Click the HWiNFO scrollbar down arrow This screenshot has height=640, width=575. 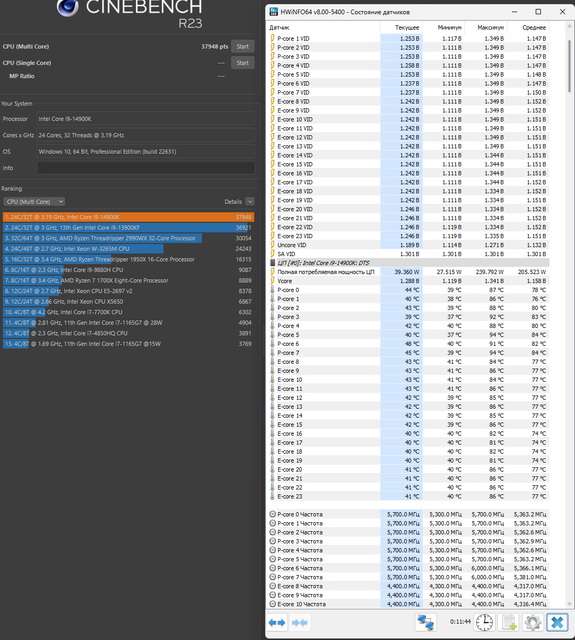click(569, 604)
